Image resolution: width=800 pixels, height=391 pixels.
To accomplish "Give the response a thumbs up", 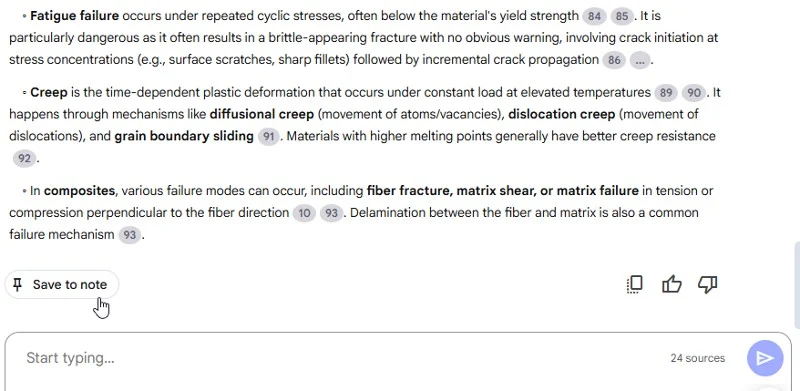I will (671, 284).
